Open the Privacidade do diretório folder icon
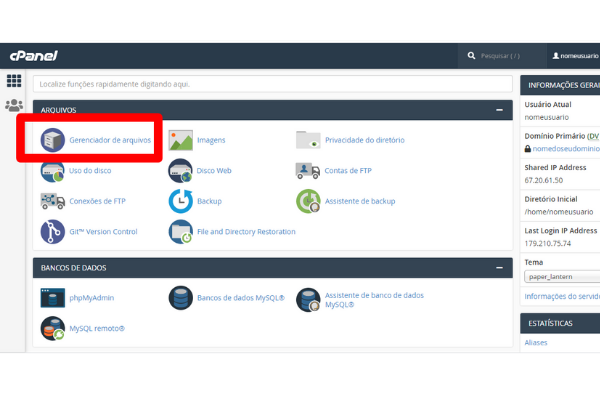 click(x=308, y=140)
